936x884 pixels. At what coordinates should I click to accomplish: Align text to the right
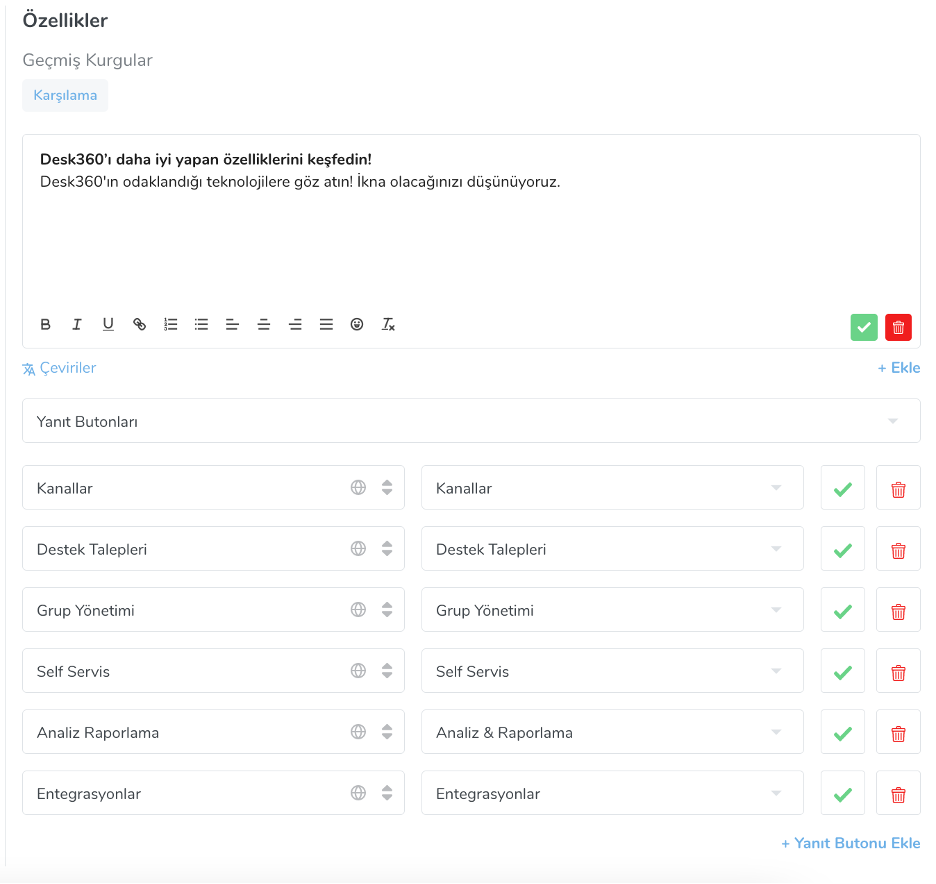click(x=295, y=325)
